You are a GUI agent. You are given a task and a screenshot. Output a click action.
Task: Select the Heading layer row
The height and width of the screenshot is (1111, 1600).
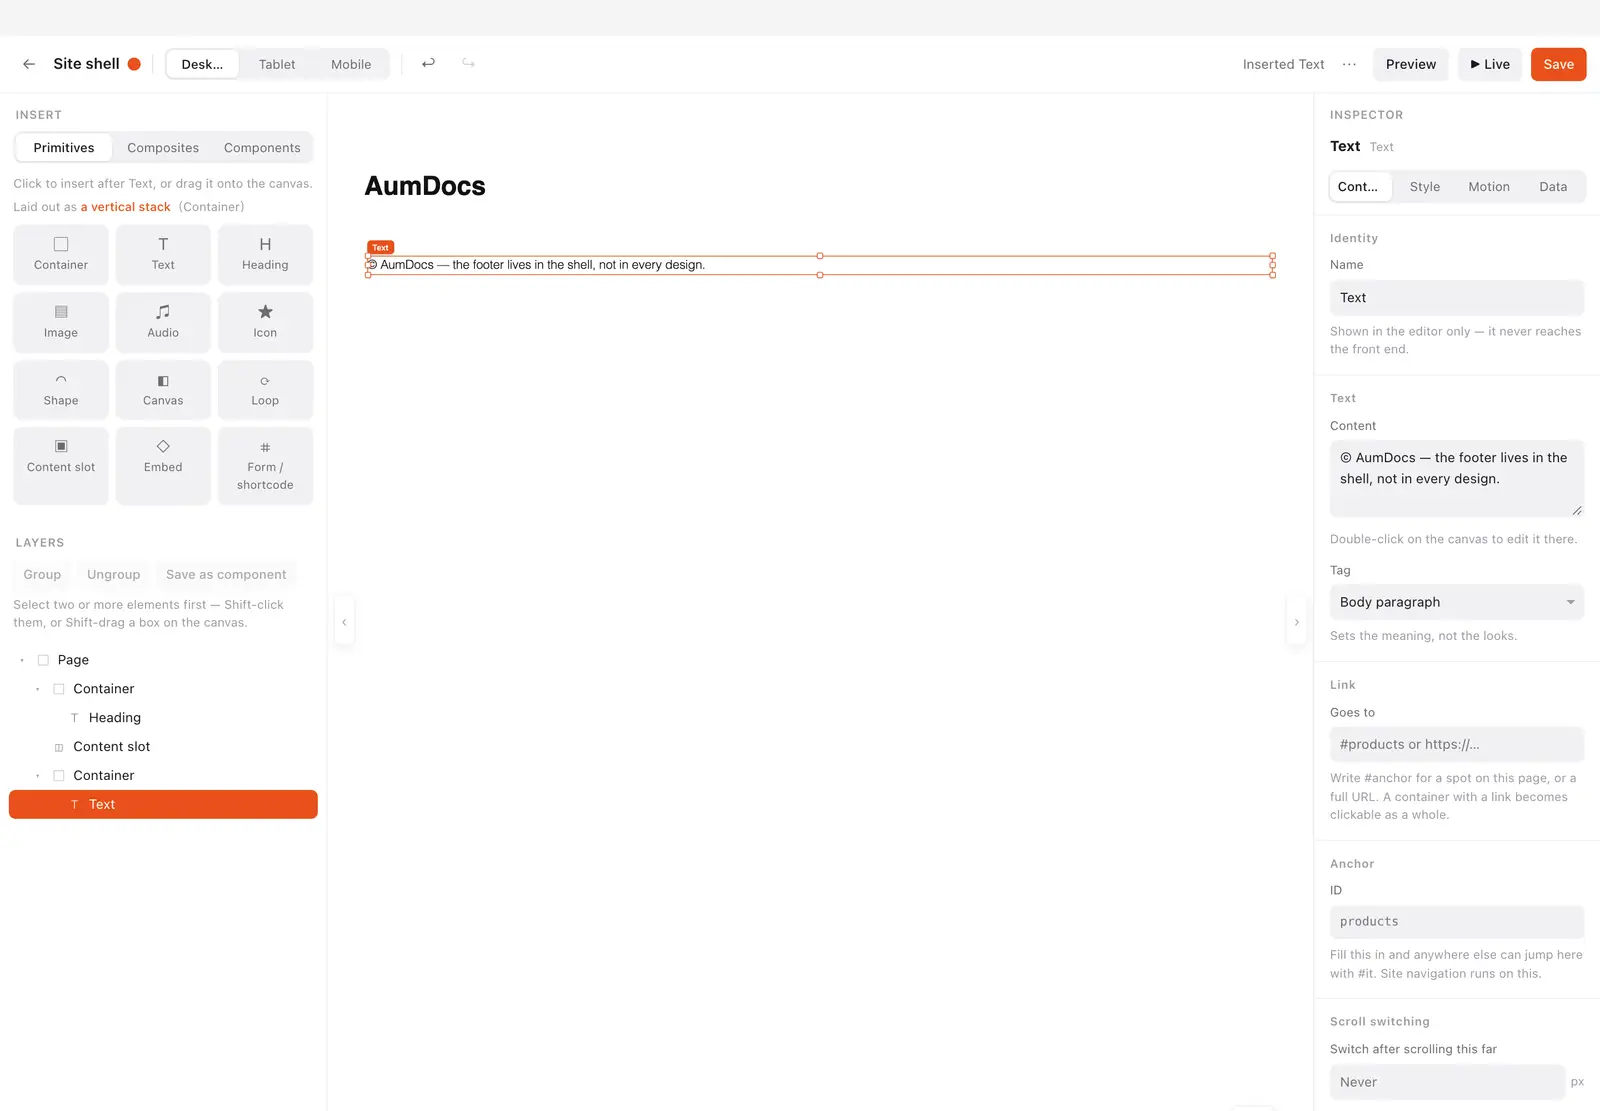(163, 718)
